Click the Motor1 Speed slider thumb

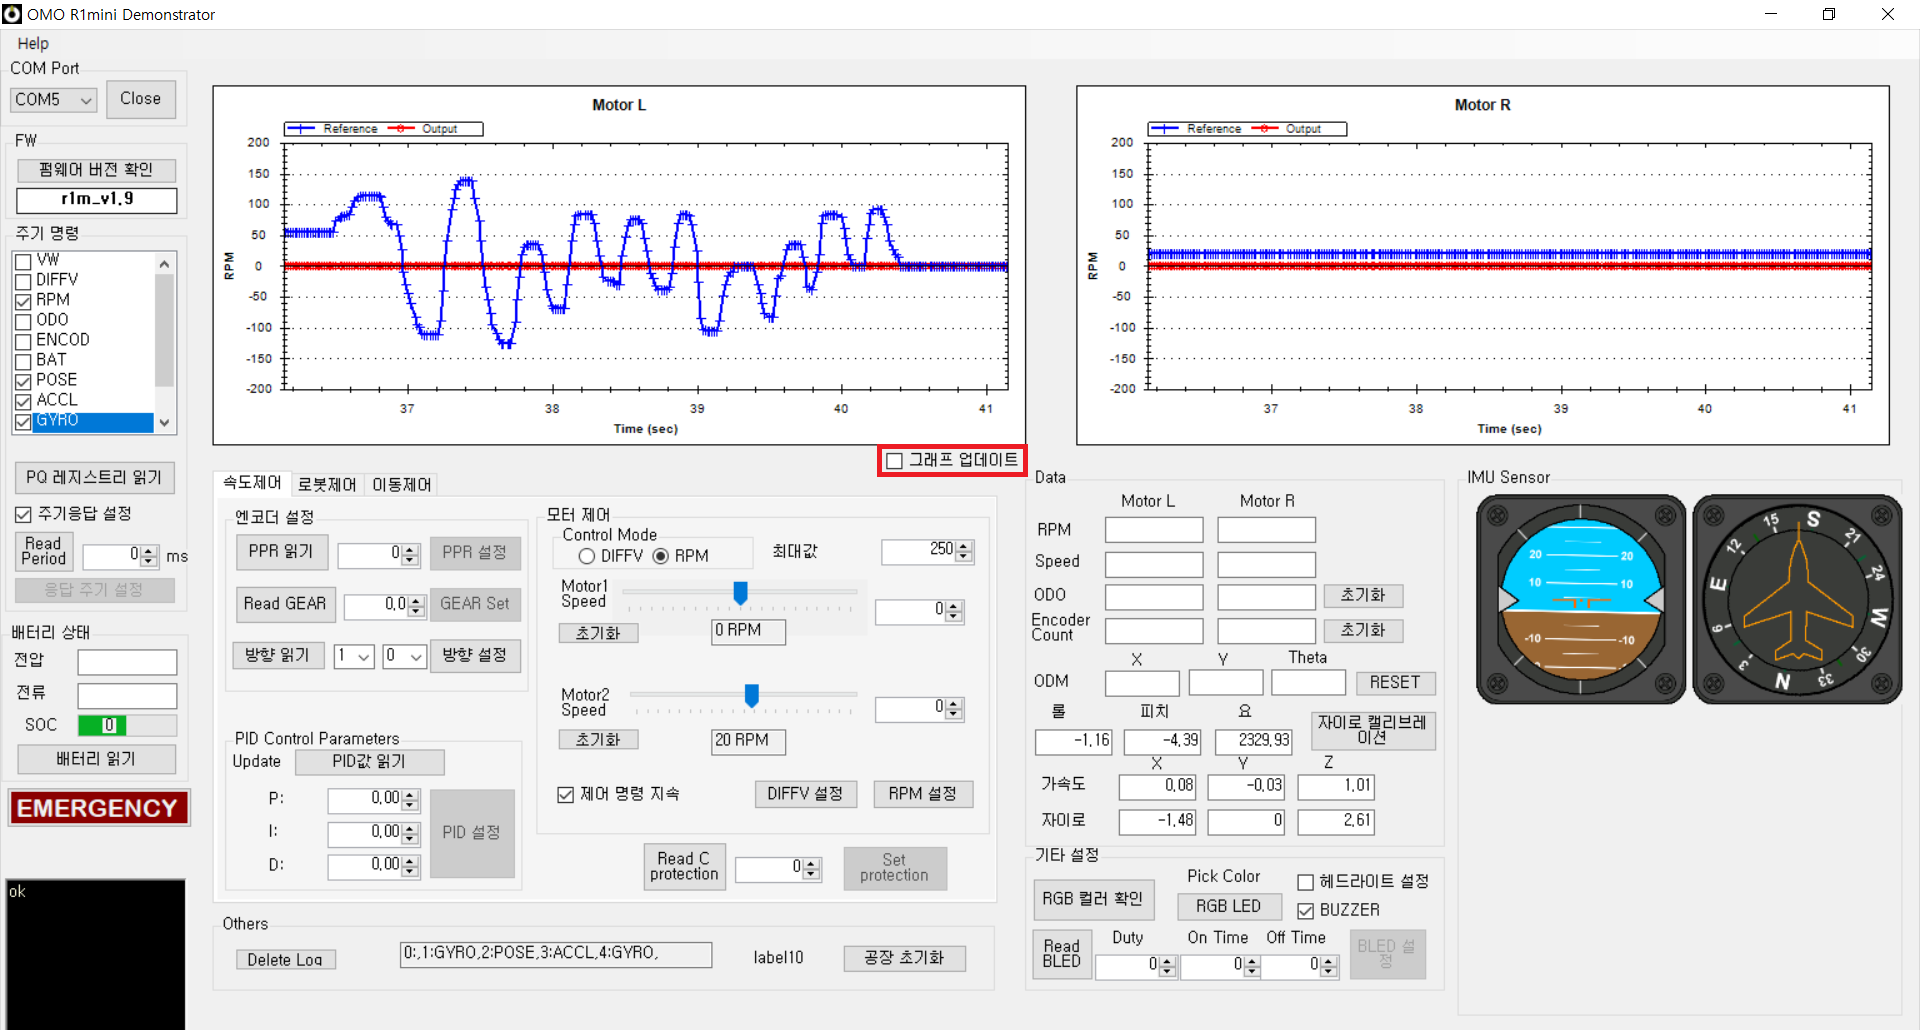(x=740, y=593)
